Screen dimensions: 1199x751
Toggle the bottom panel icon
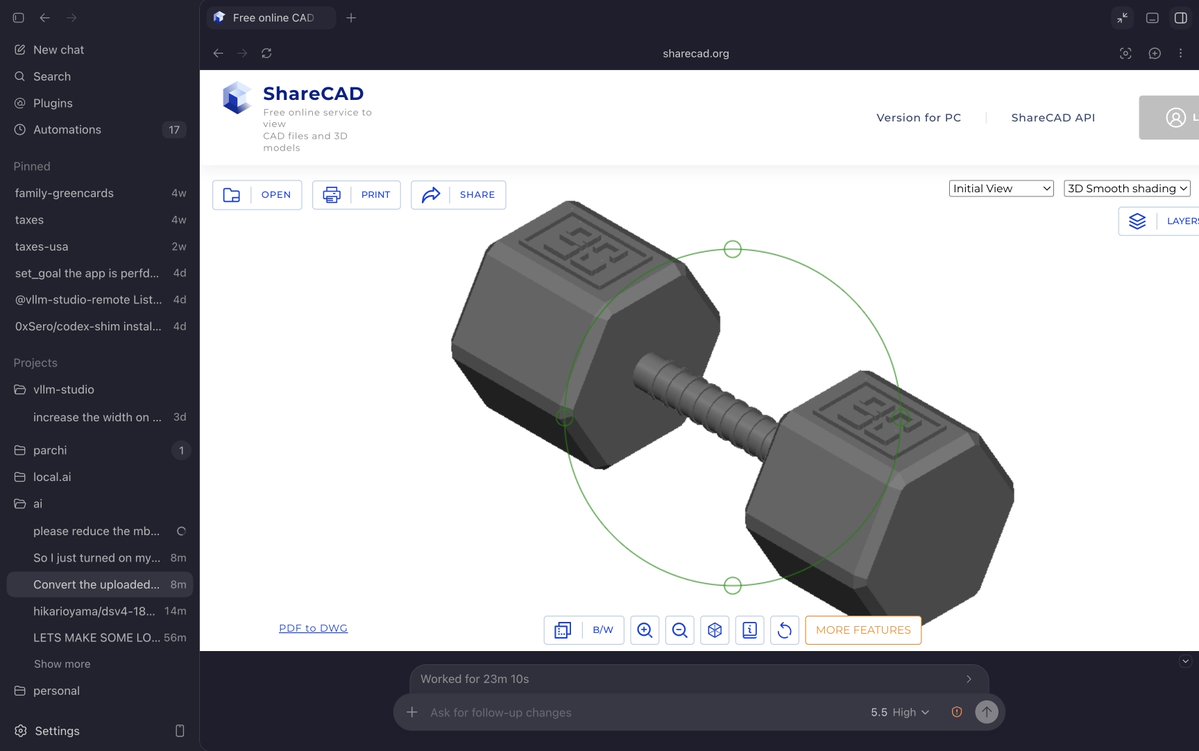(1152, 18)
